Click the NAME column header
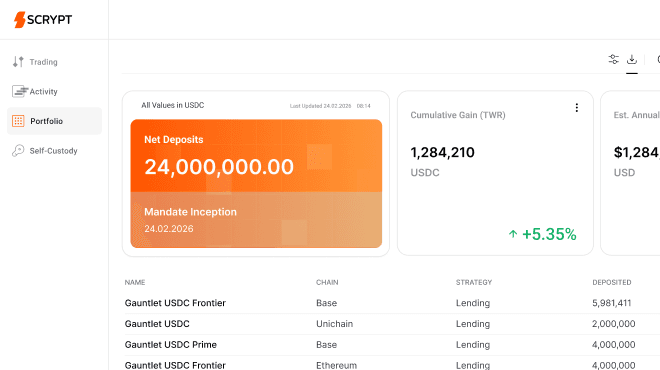Viewport: 660px width, 370px height. pos(135,282)
